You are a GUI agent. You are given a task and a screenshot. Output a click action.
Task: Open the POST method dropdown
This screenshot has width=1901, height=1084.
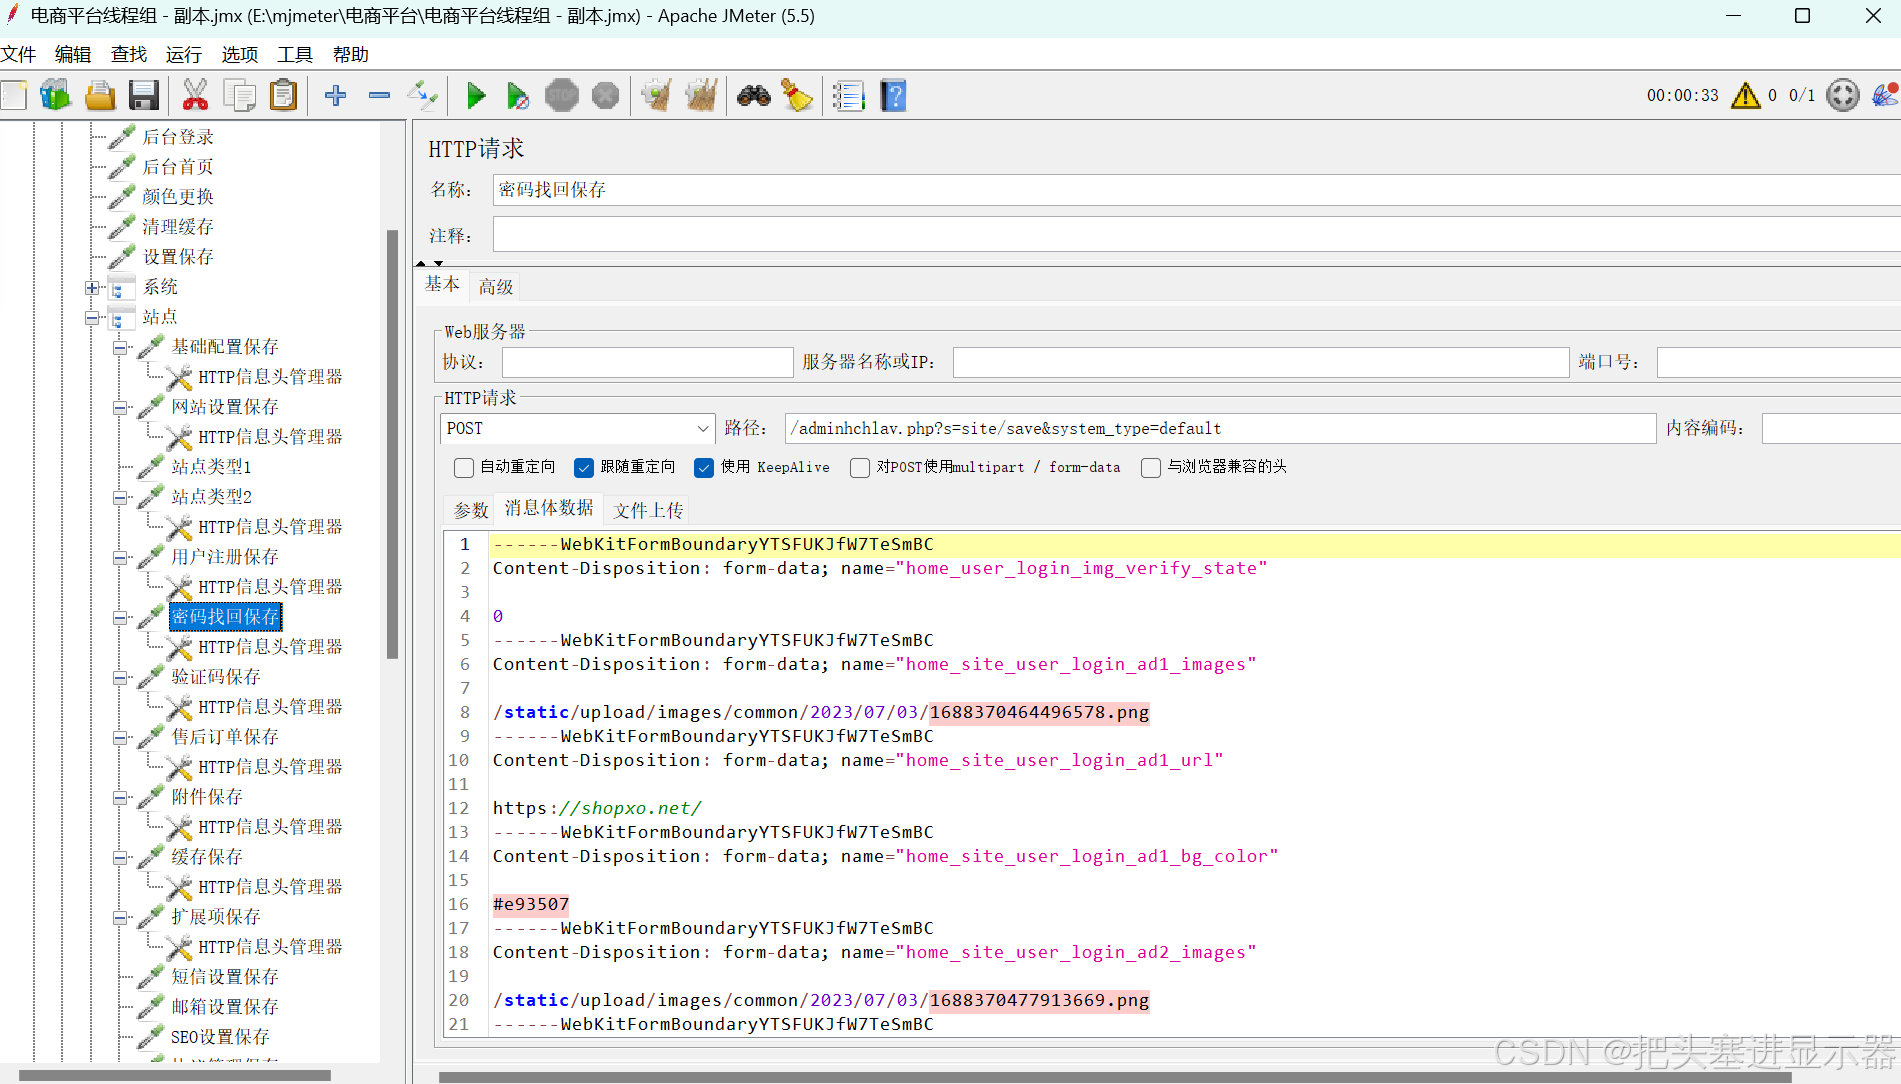(577, 429)
